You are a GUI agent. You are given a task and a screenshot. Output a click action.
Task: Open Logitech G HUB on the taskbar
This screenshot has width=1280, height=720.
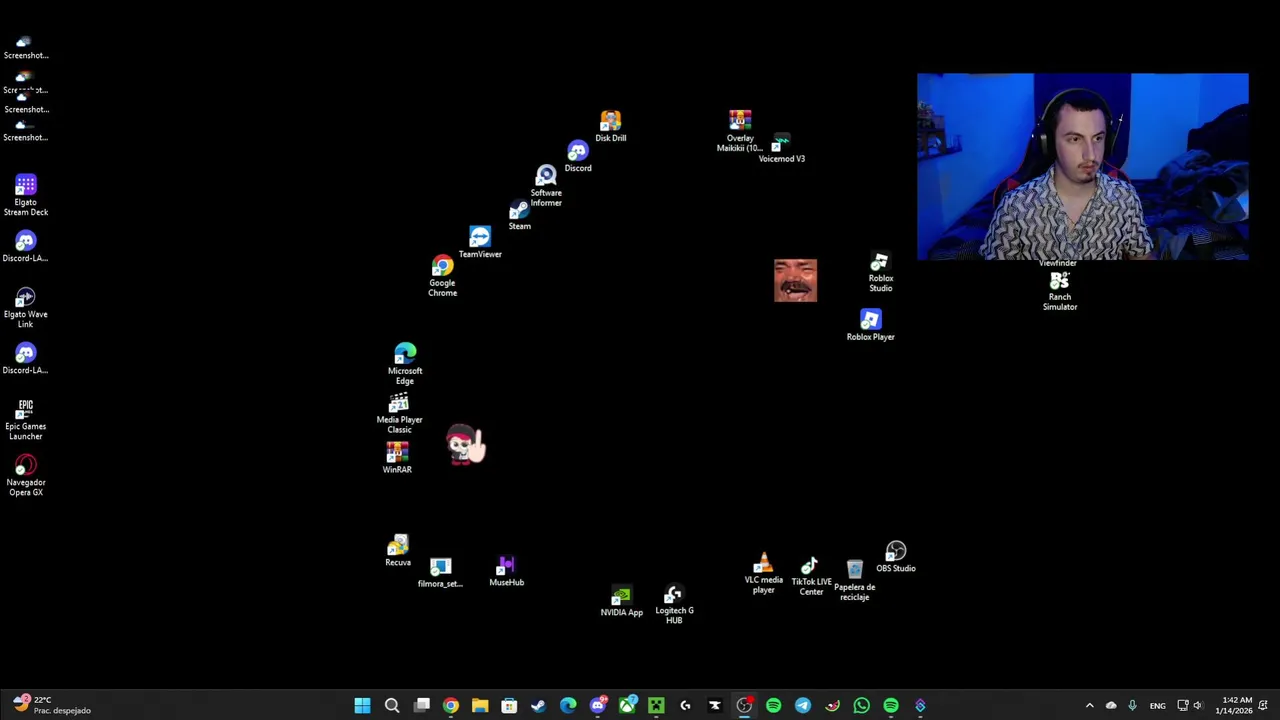point(685,706)
